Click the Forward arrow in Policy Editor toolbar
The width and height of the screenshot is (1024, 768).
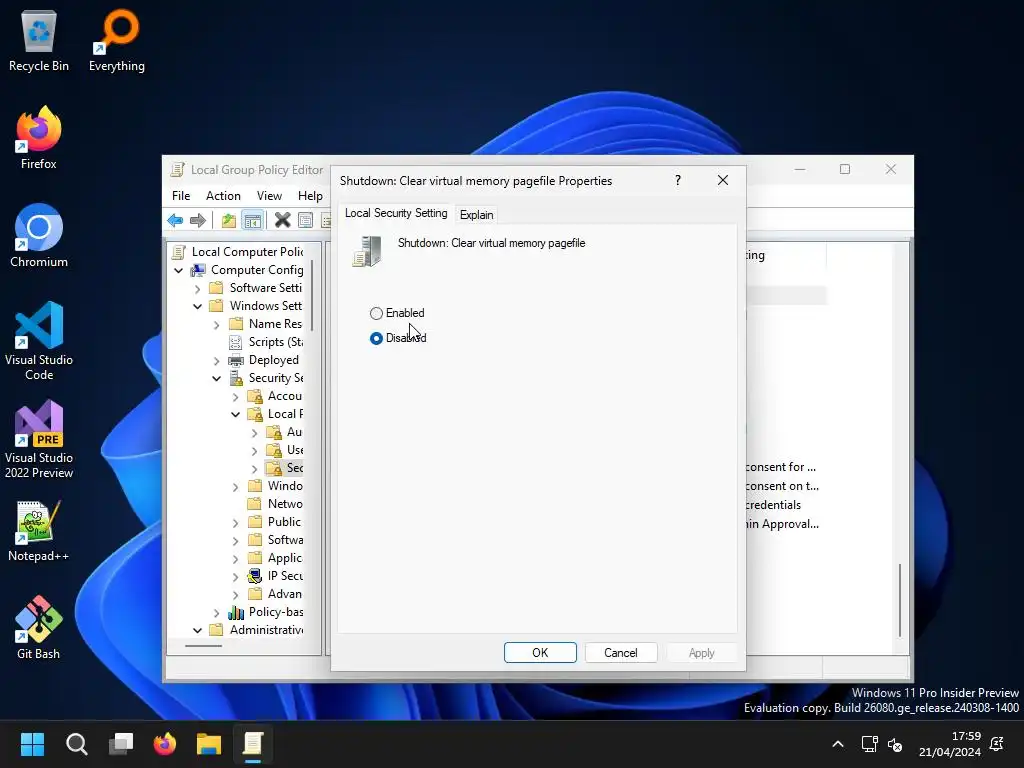coord(198,220)
